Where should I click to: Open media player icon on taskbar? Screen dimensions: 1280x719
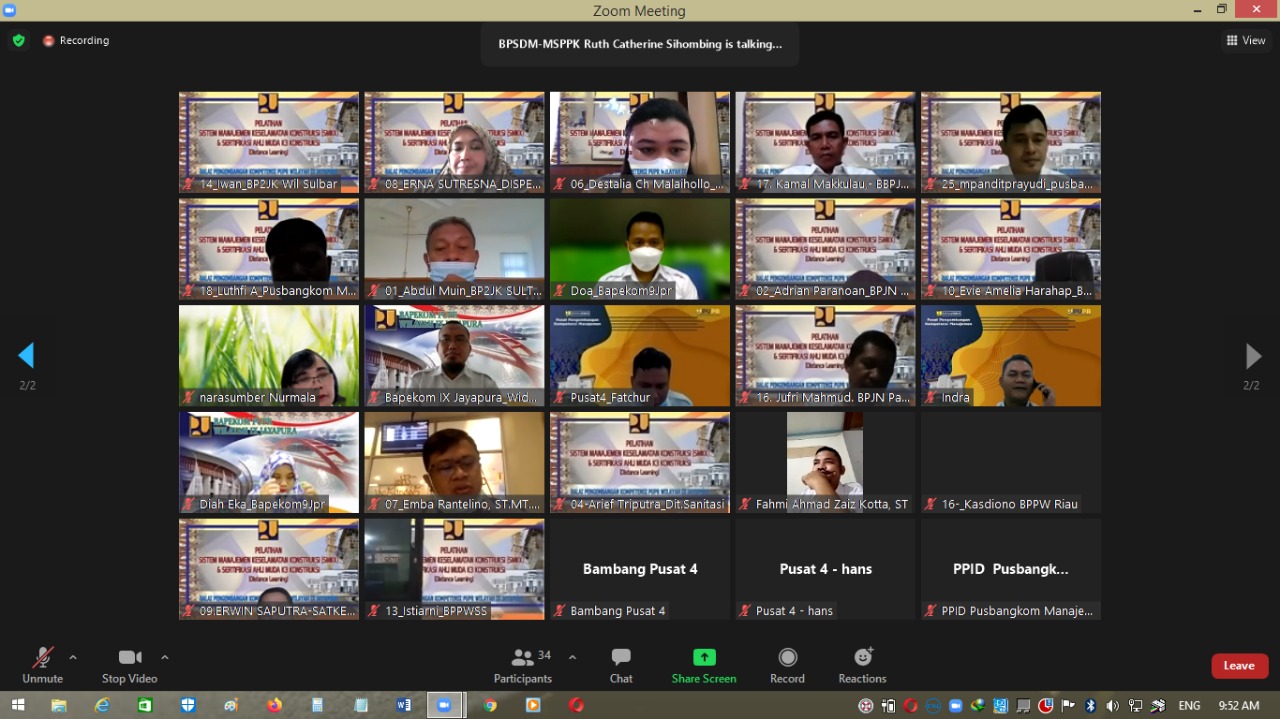point(533,705)
